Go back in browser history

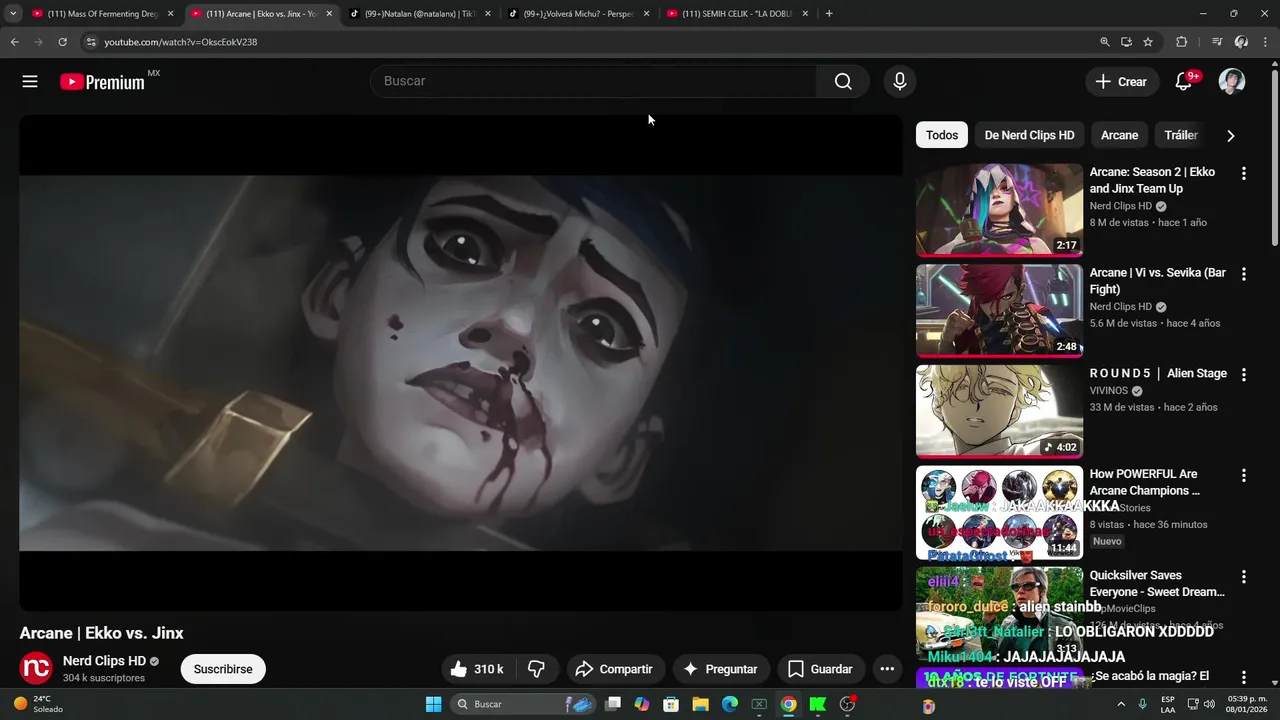(14, 42)
